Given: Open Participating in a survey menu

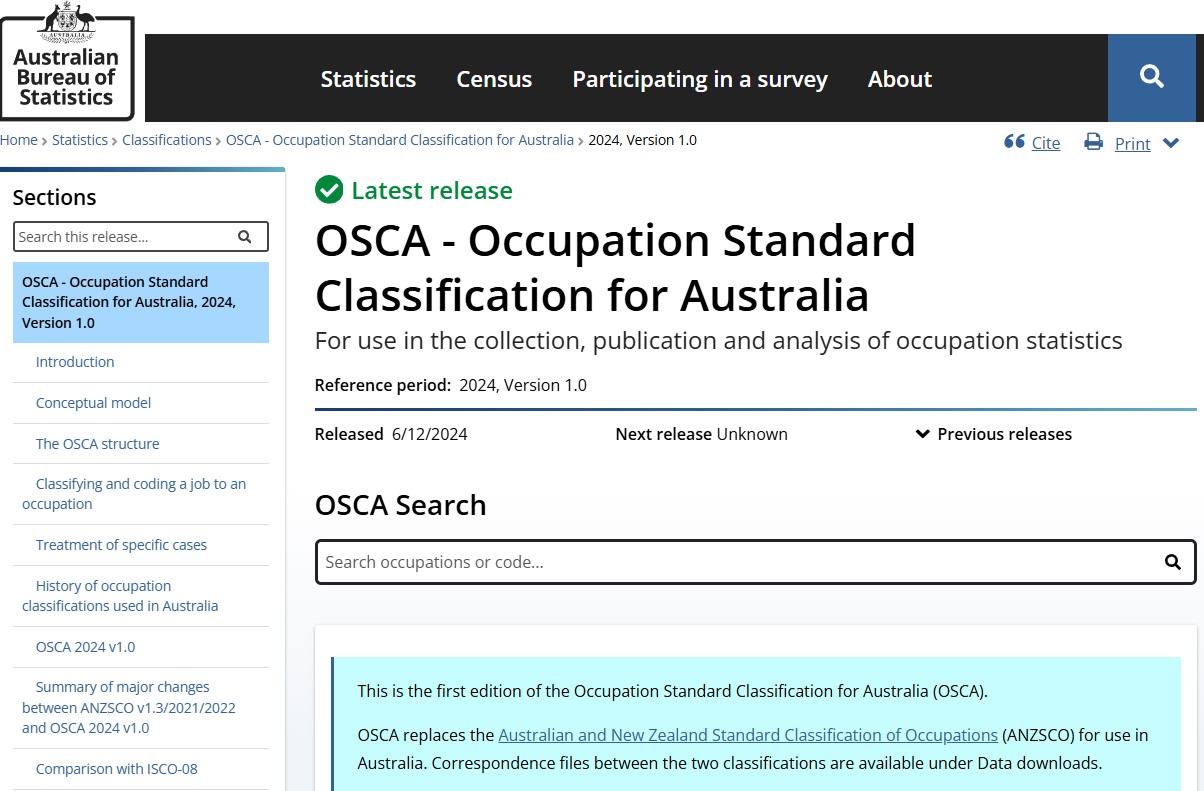Looking at the screenshot, I should [700, 79].
